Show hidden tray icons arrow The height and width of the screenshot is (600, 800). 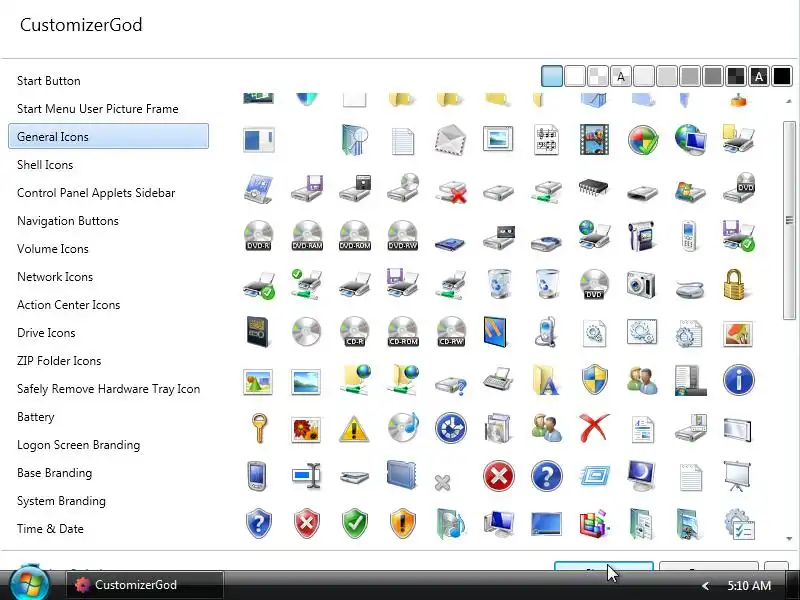pyautogui.click(x=706, y=586)
